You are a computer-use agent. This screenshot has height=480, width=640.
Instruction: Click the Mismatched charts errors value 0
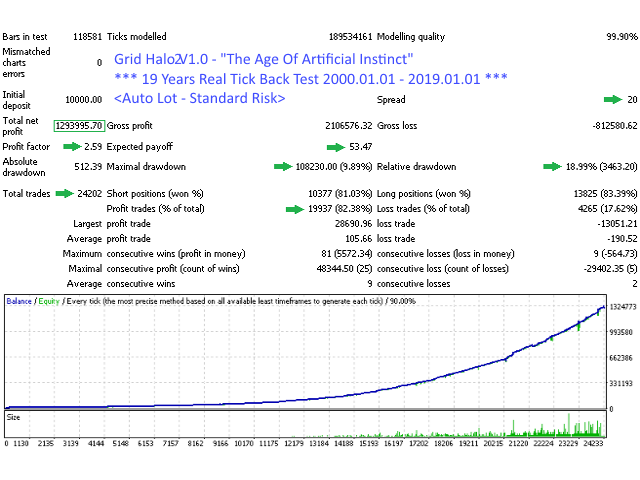(99, 62)
